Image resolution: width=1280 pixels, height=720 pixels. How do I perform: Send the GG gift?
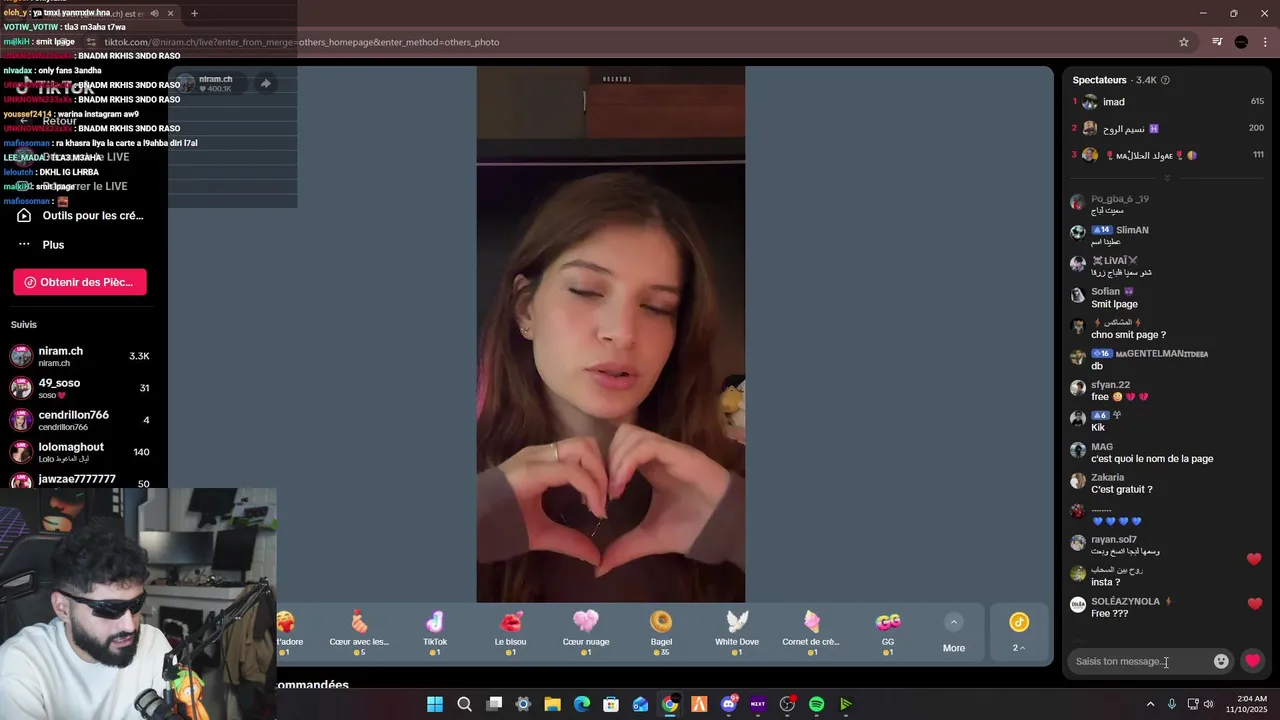(888, 633)
